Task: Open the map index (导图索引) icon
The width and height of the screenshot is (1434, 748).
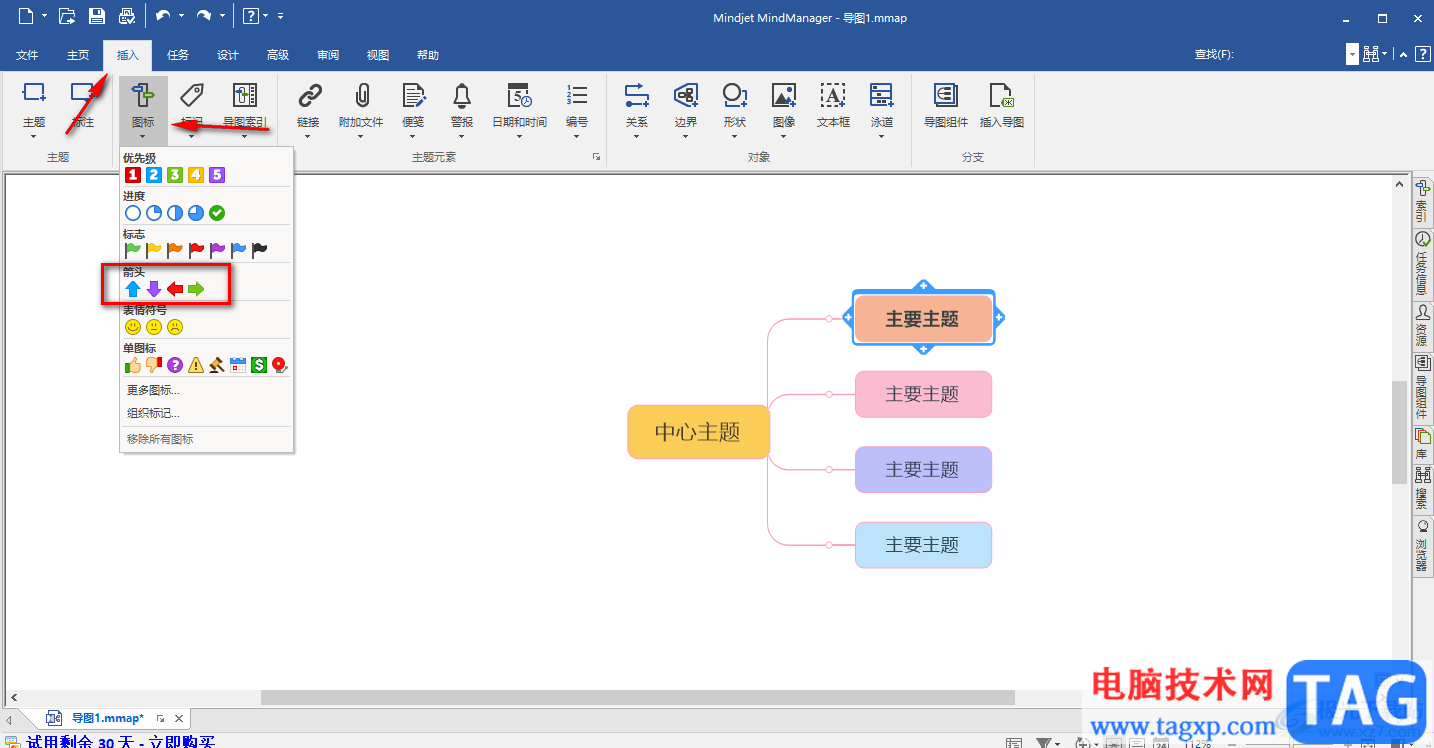Action: (x=245, y=95)
